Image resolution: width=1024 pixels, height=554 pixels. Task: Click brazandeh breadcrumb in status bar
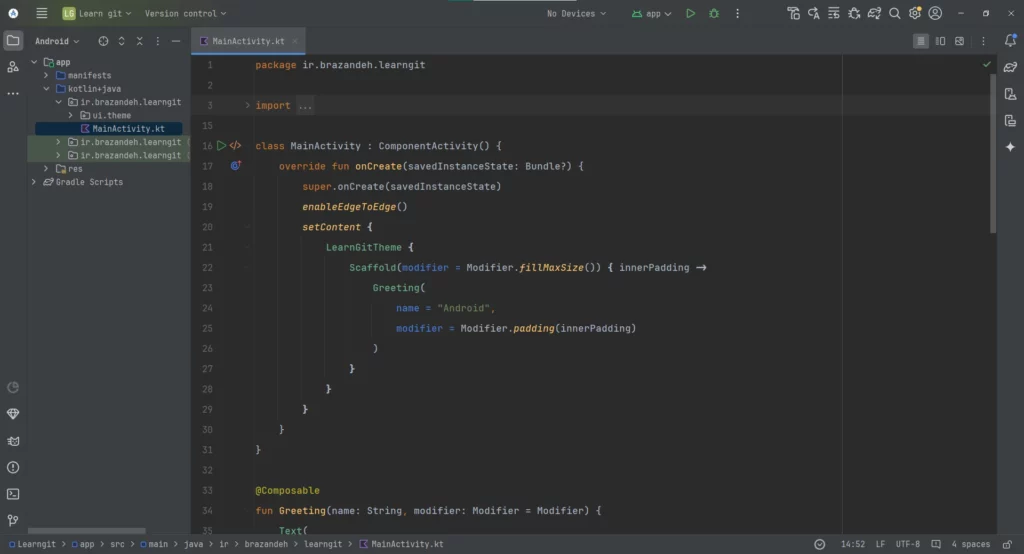pyautogui.click(x=266, y=544)
